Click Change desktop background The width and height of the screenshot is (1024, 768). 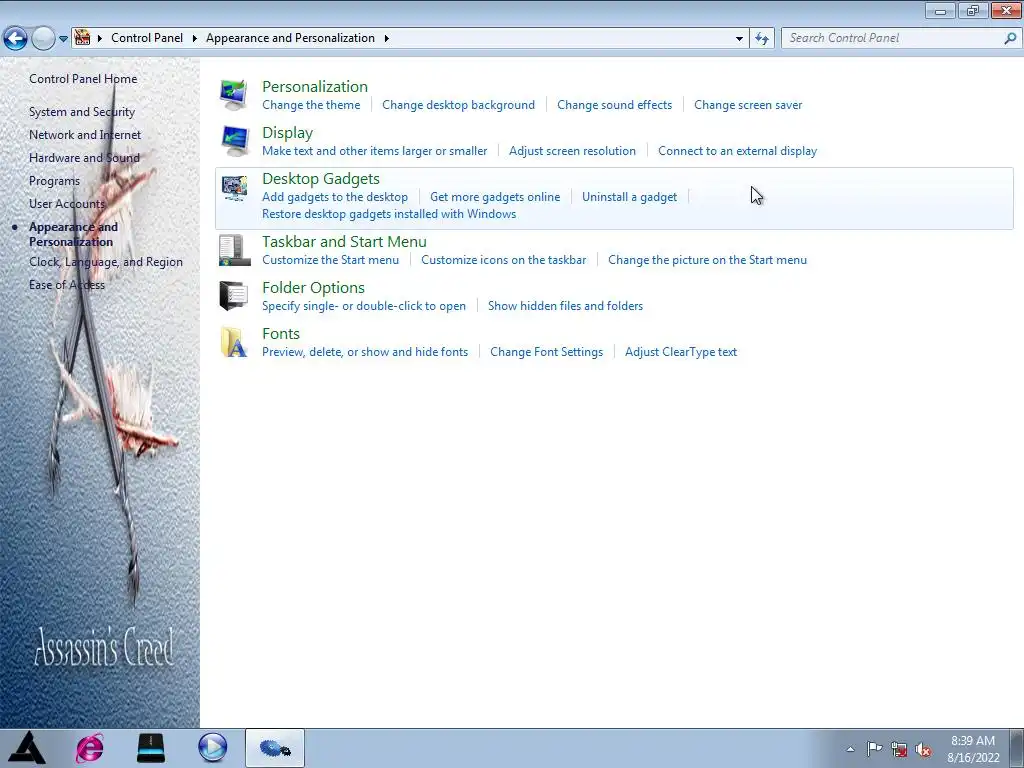click(x=458, y=104)
